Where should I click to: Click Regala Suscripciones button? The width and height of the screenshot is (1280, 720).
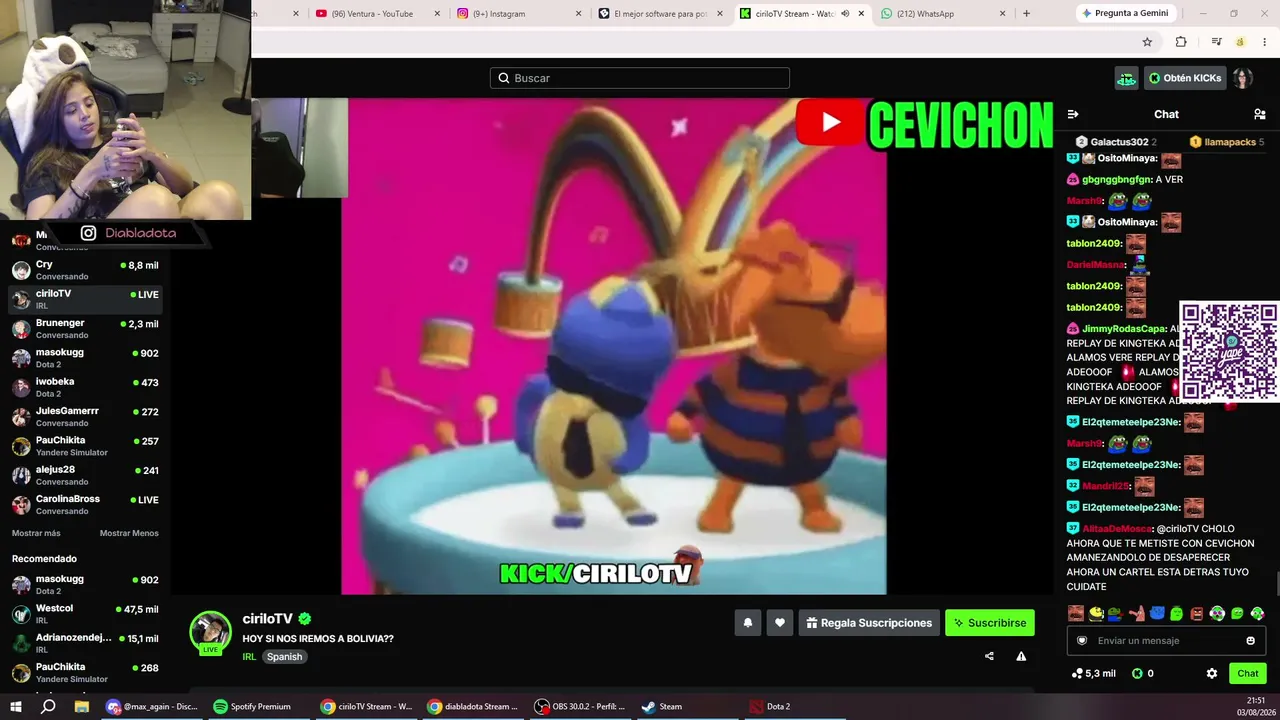(869, 623)
